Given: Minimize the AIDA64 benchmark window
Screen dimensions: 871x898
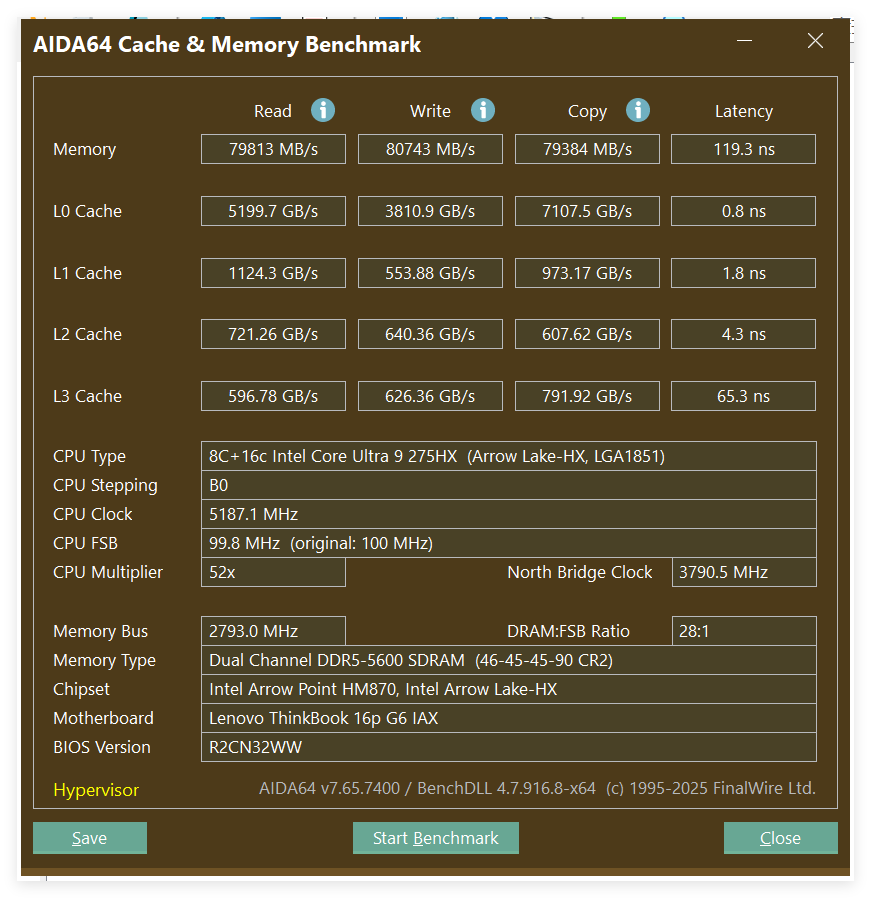Looking at the screenshot, I should click(744, 41).
